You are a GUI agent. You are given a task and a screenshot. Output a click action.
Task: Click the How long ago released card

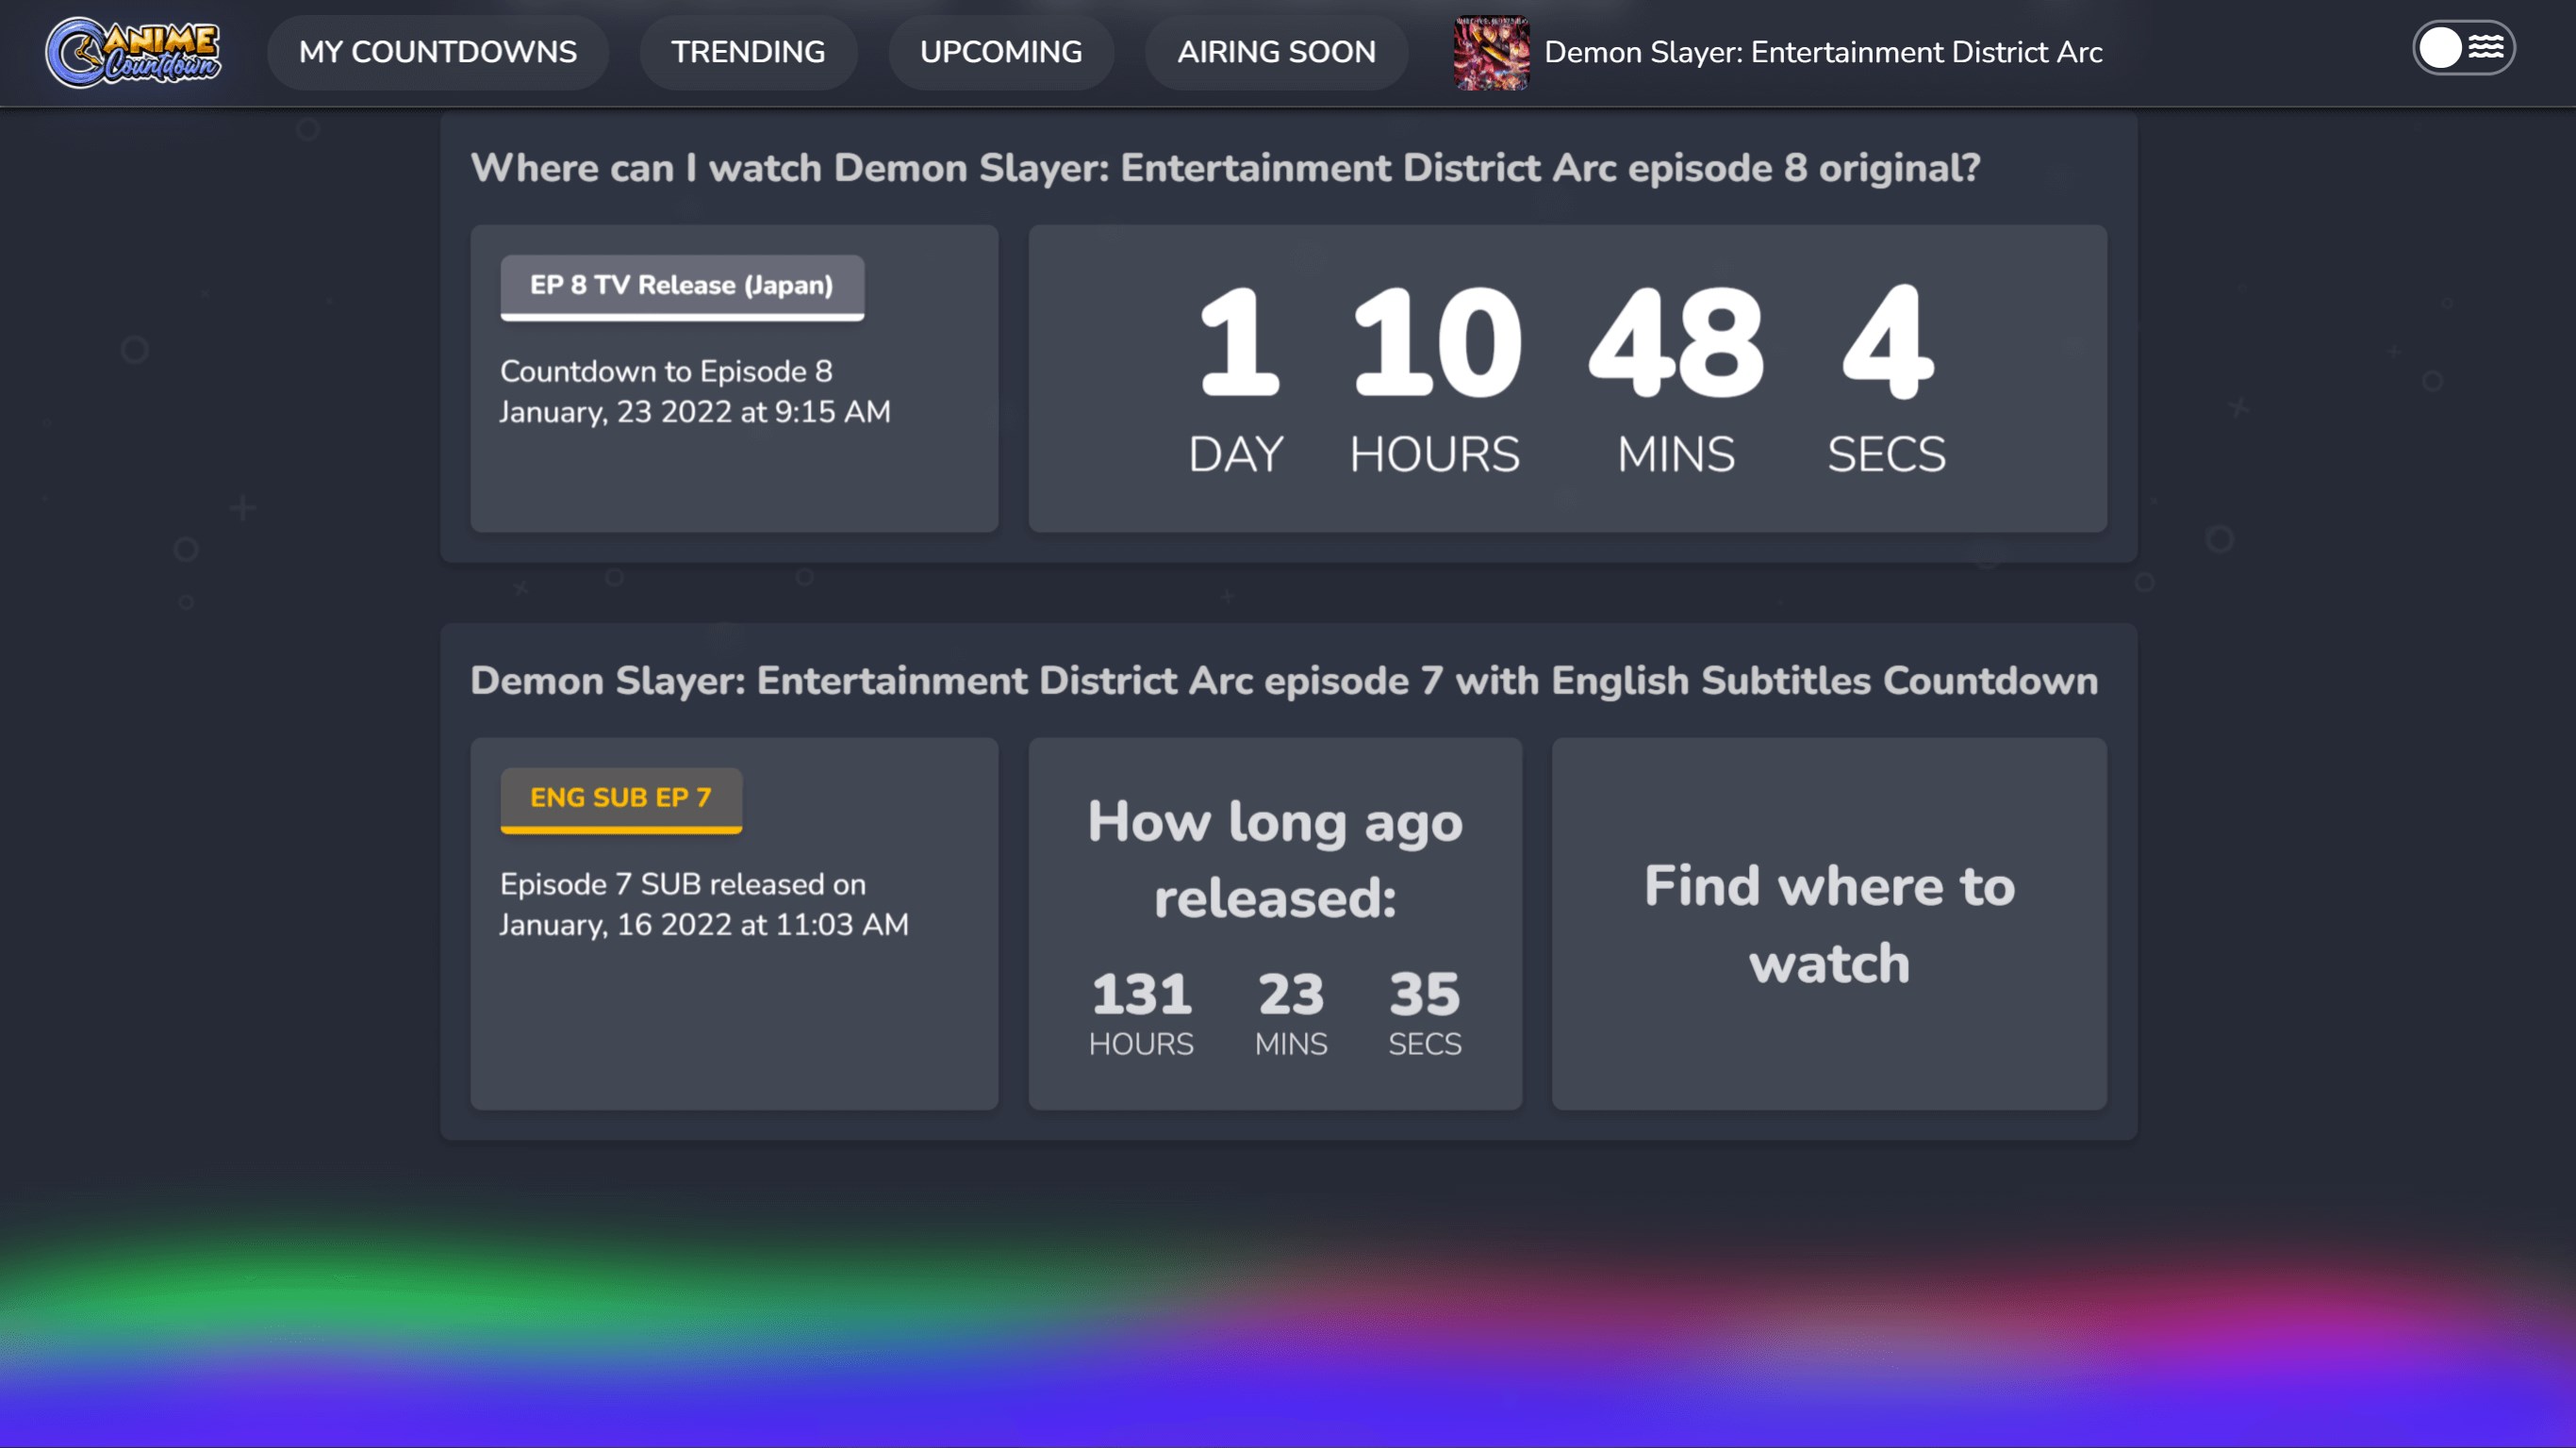pyautogui.click(x=1274, y=924)
